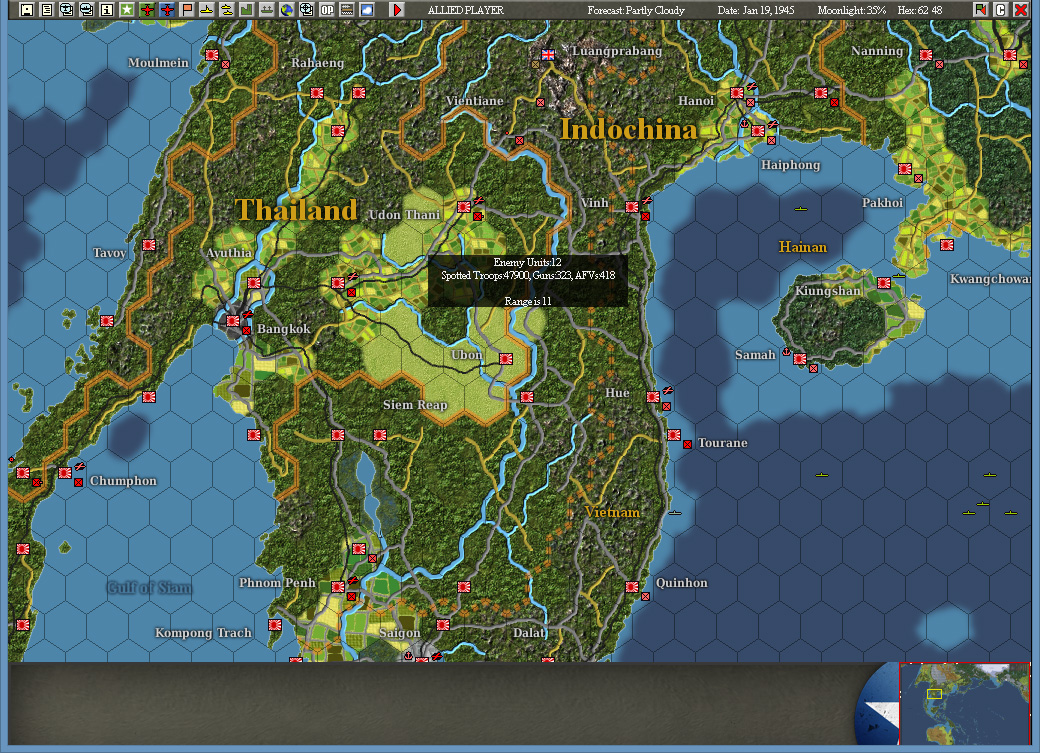1040x753 pixels.
Task: Select the red plane on green background icon
Action: pyautogui.click(x=147, y=10)
